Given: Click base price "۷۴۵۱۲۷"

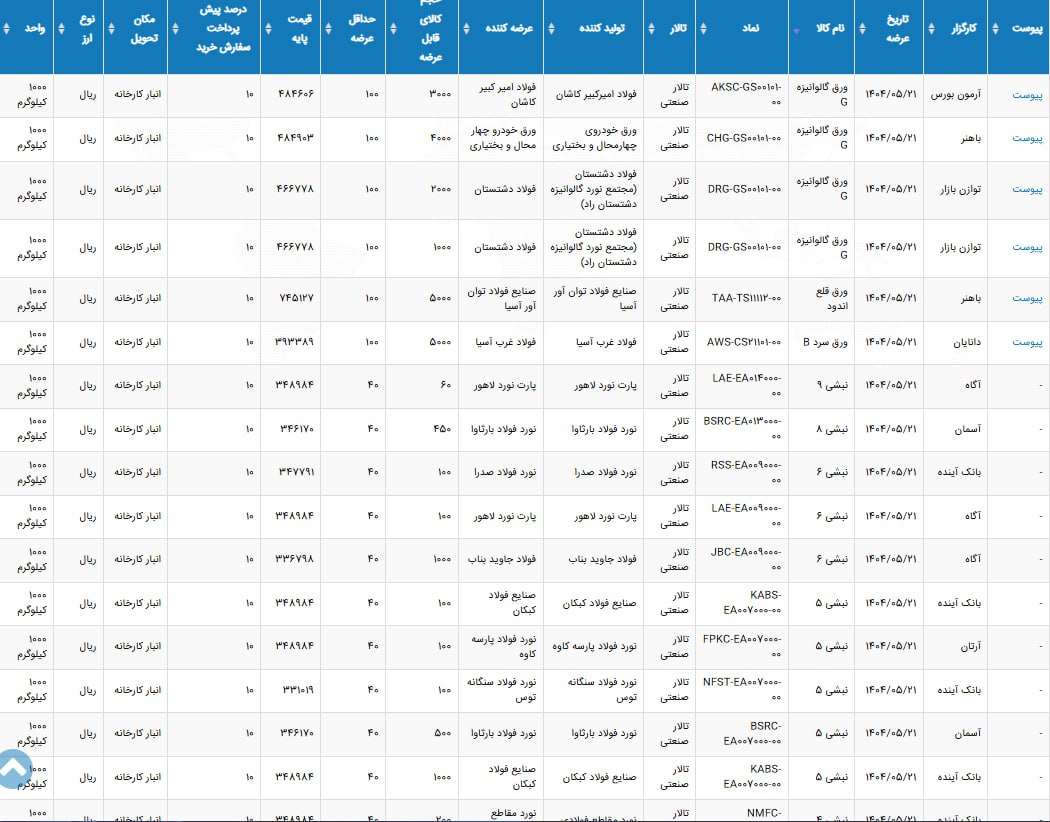Looking at the screenshot, I should (295, 298).
